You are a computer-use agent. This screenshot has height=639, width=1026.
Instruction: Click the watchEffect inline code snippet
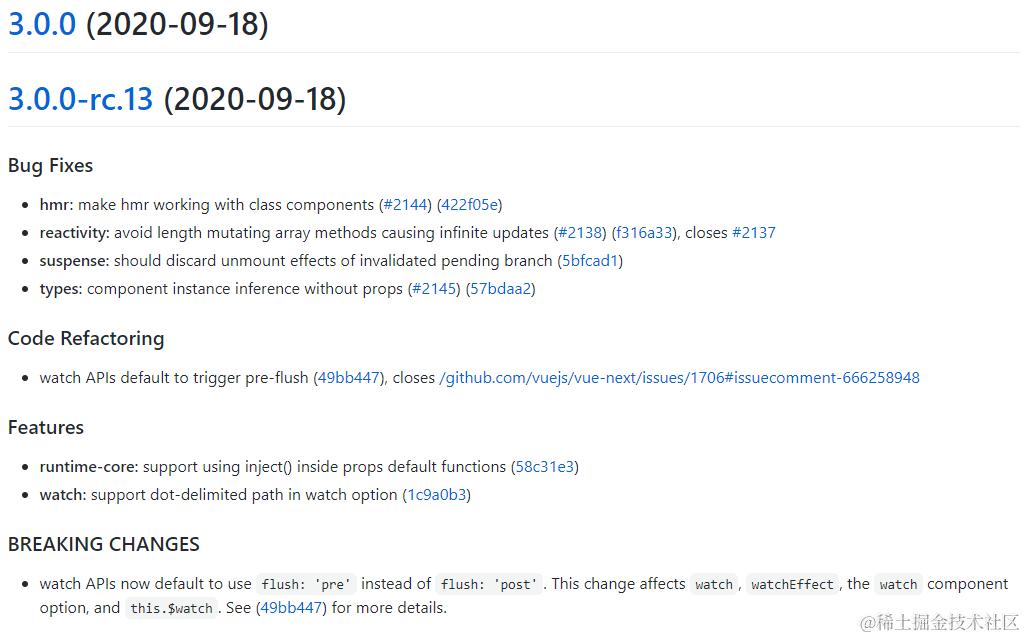click(x=792, y=584)
